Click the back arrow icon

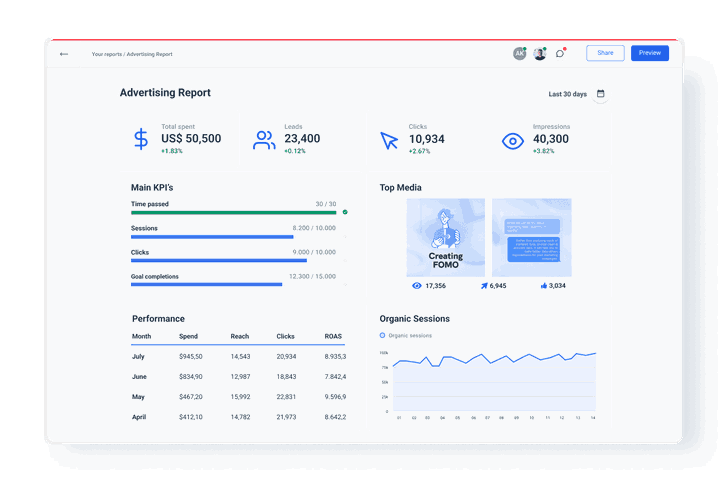(64, 54)
